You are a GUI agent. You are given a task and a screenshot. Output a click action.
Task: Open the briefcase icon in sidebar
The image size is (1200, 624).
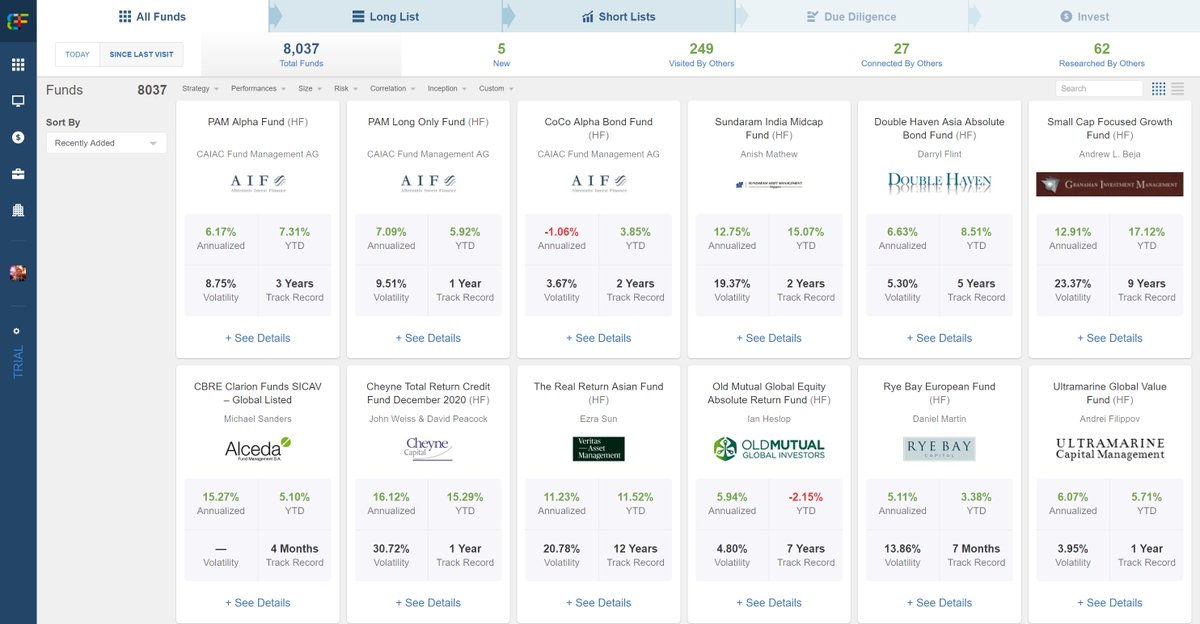pyautogui.click(x=18, y=174)
